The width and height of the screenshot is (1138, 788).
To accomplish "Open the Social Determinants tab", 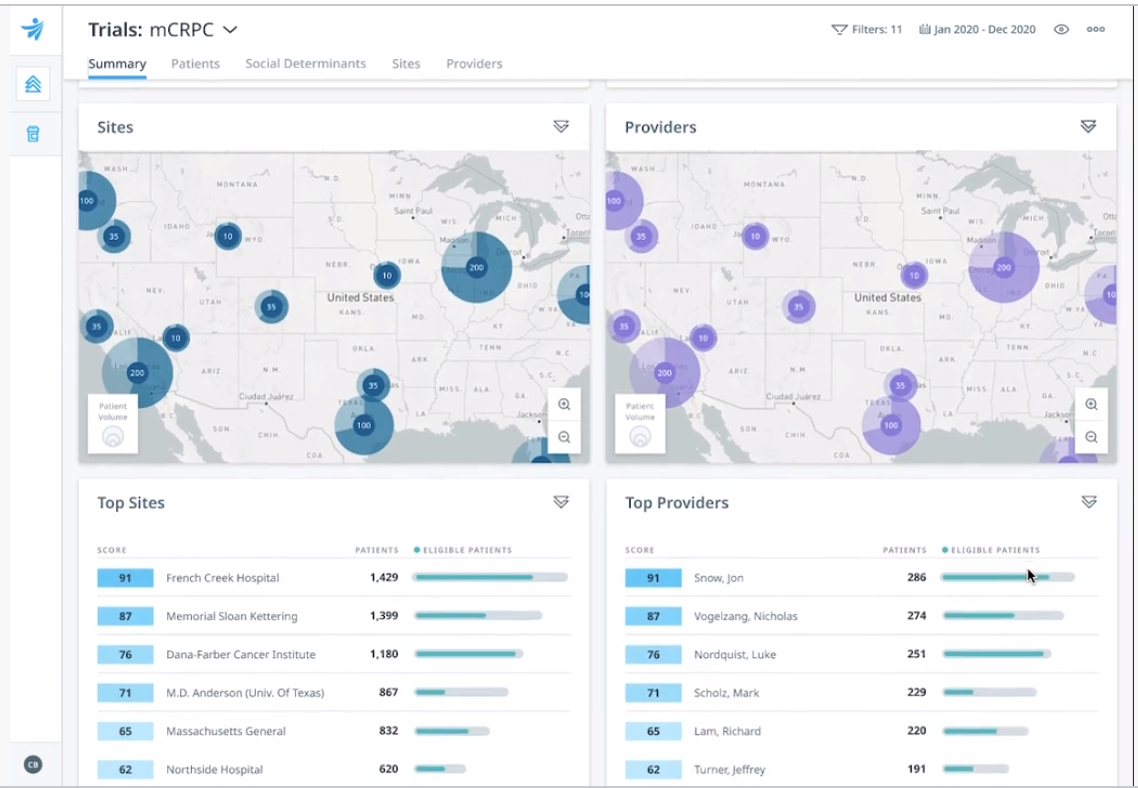I will pos(306,64).
